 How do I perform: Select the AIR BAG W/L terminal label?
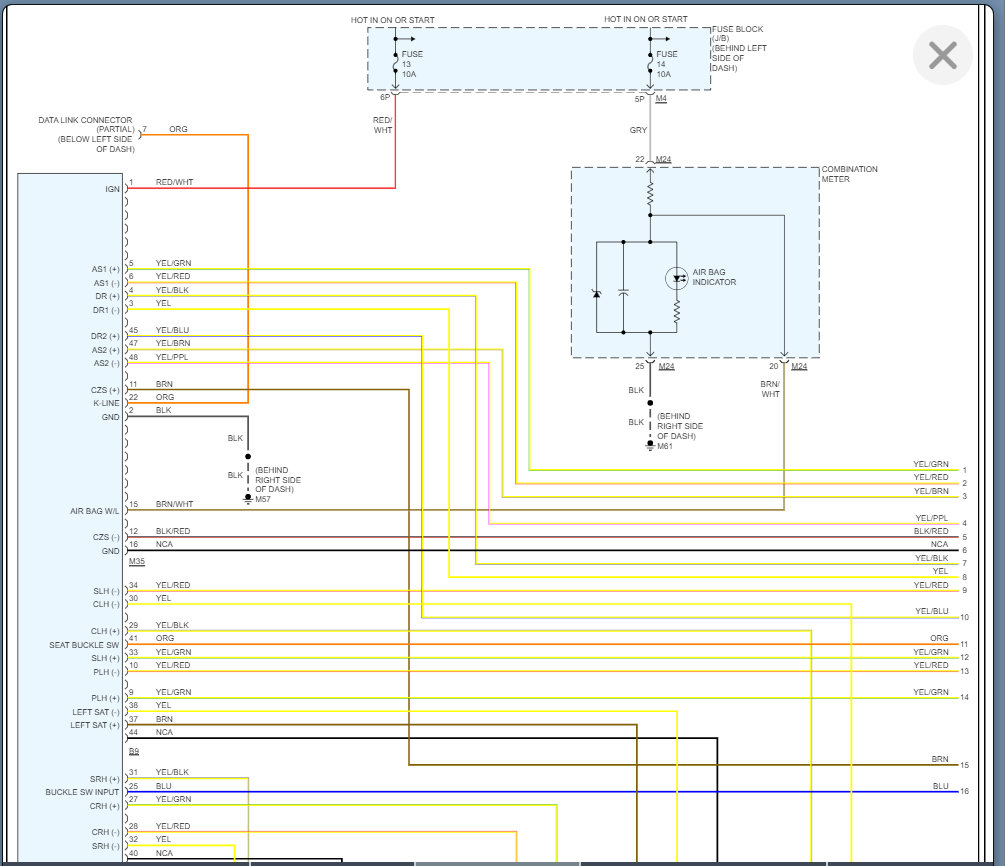click(x=94, y=511)
